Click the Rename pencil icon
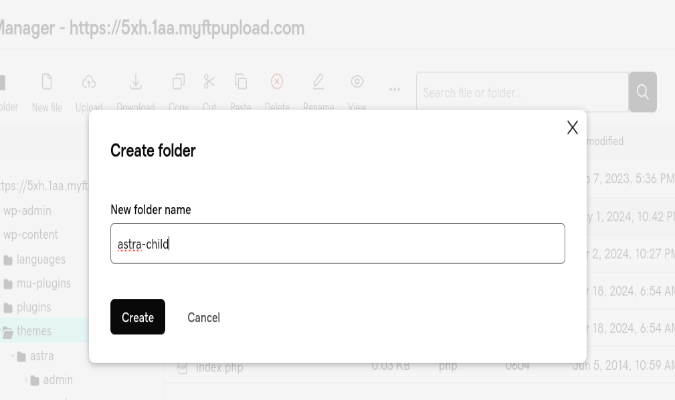This screenshot has height=400, width=675. pos(318,81)
